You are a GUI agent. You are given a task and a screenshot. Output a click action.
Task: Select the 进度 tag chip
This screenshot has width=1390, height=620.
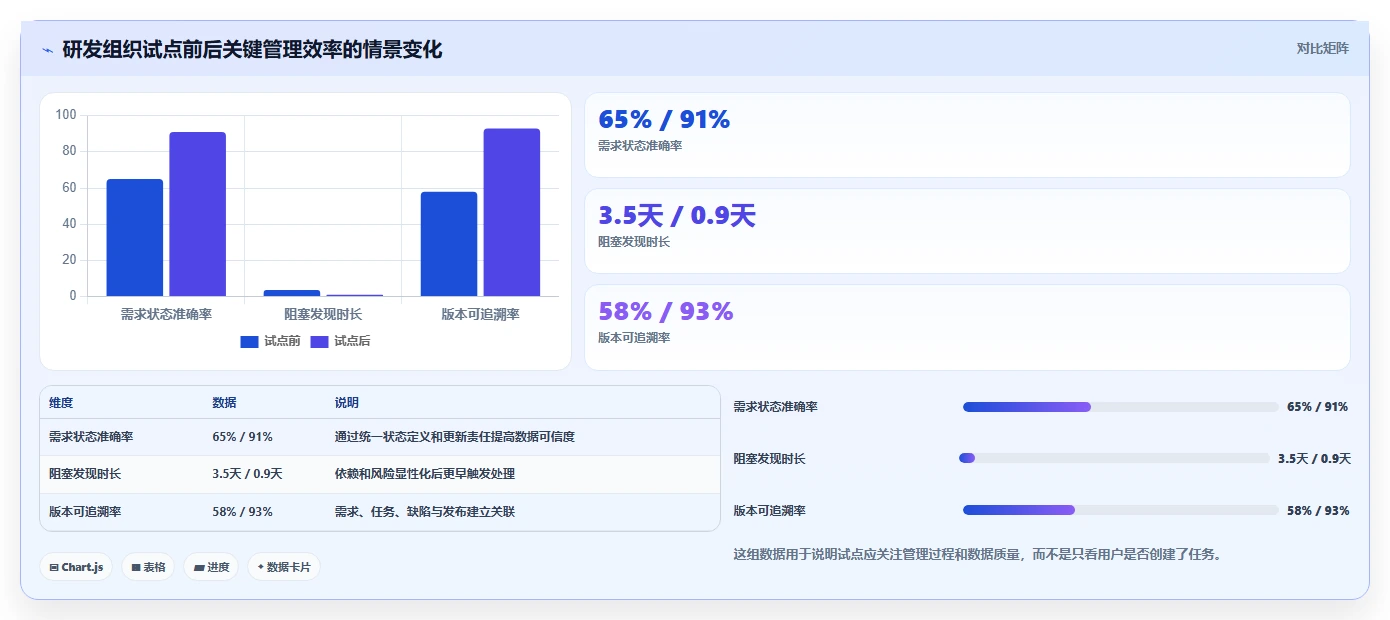coord(211,567)
